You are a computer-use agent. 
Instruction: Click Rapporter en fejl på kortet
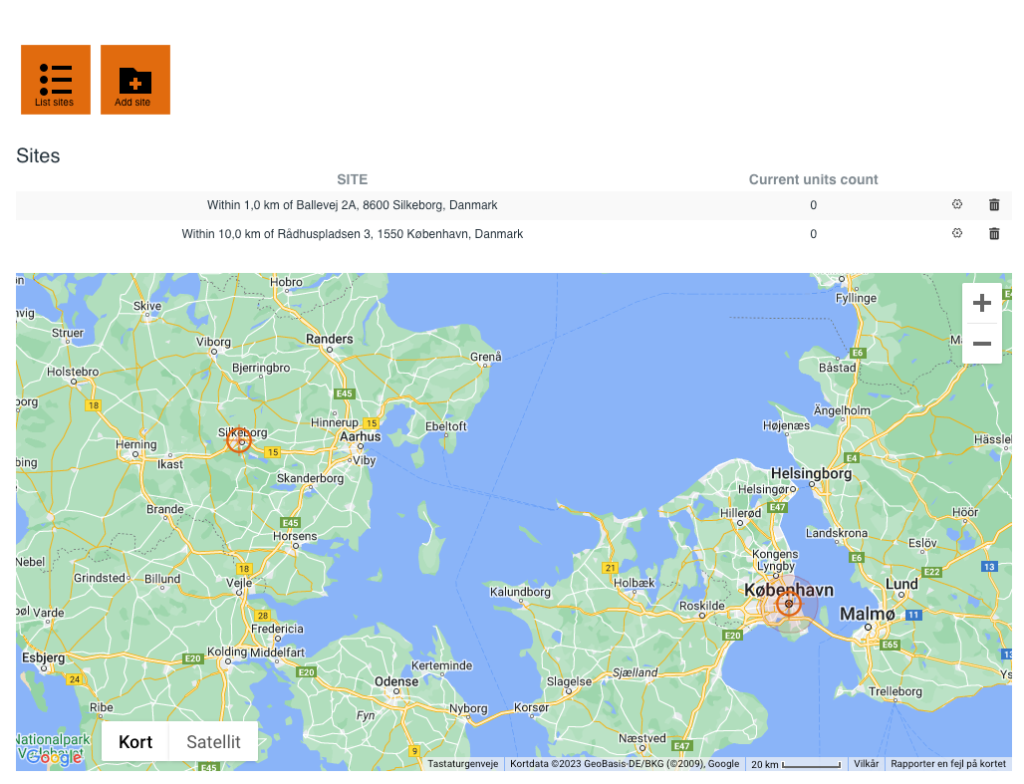pyautogui.click(x=948, y=764)
